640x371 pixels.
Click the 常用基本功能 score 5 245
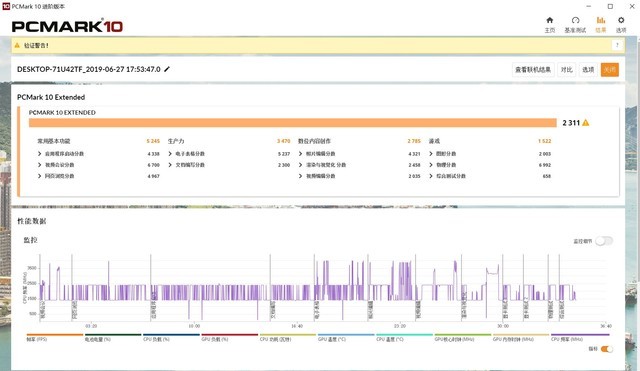point(153,141)
